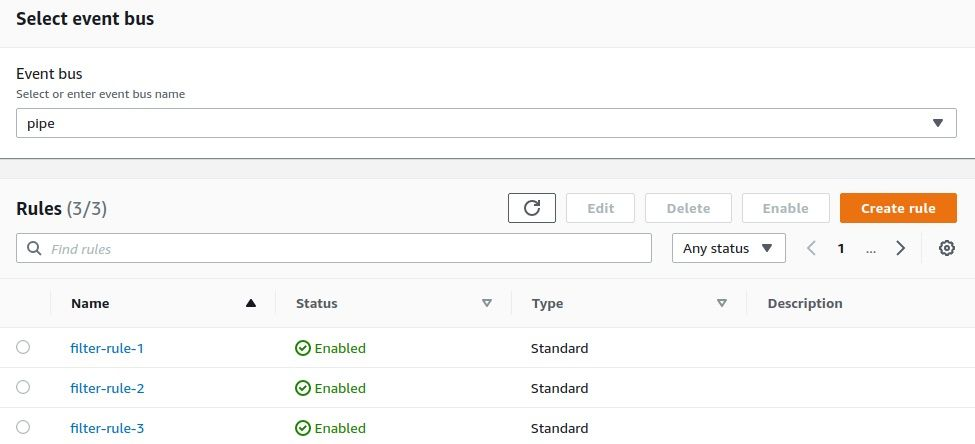Click the Type column sort arrow

(x=722, y=303)
